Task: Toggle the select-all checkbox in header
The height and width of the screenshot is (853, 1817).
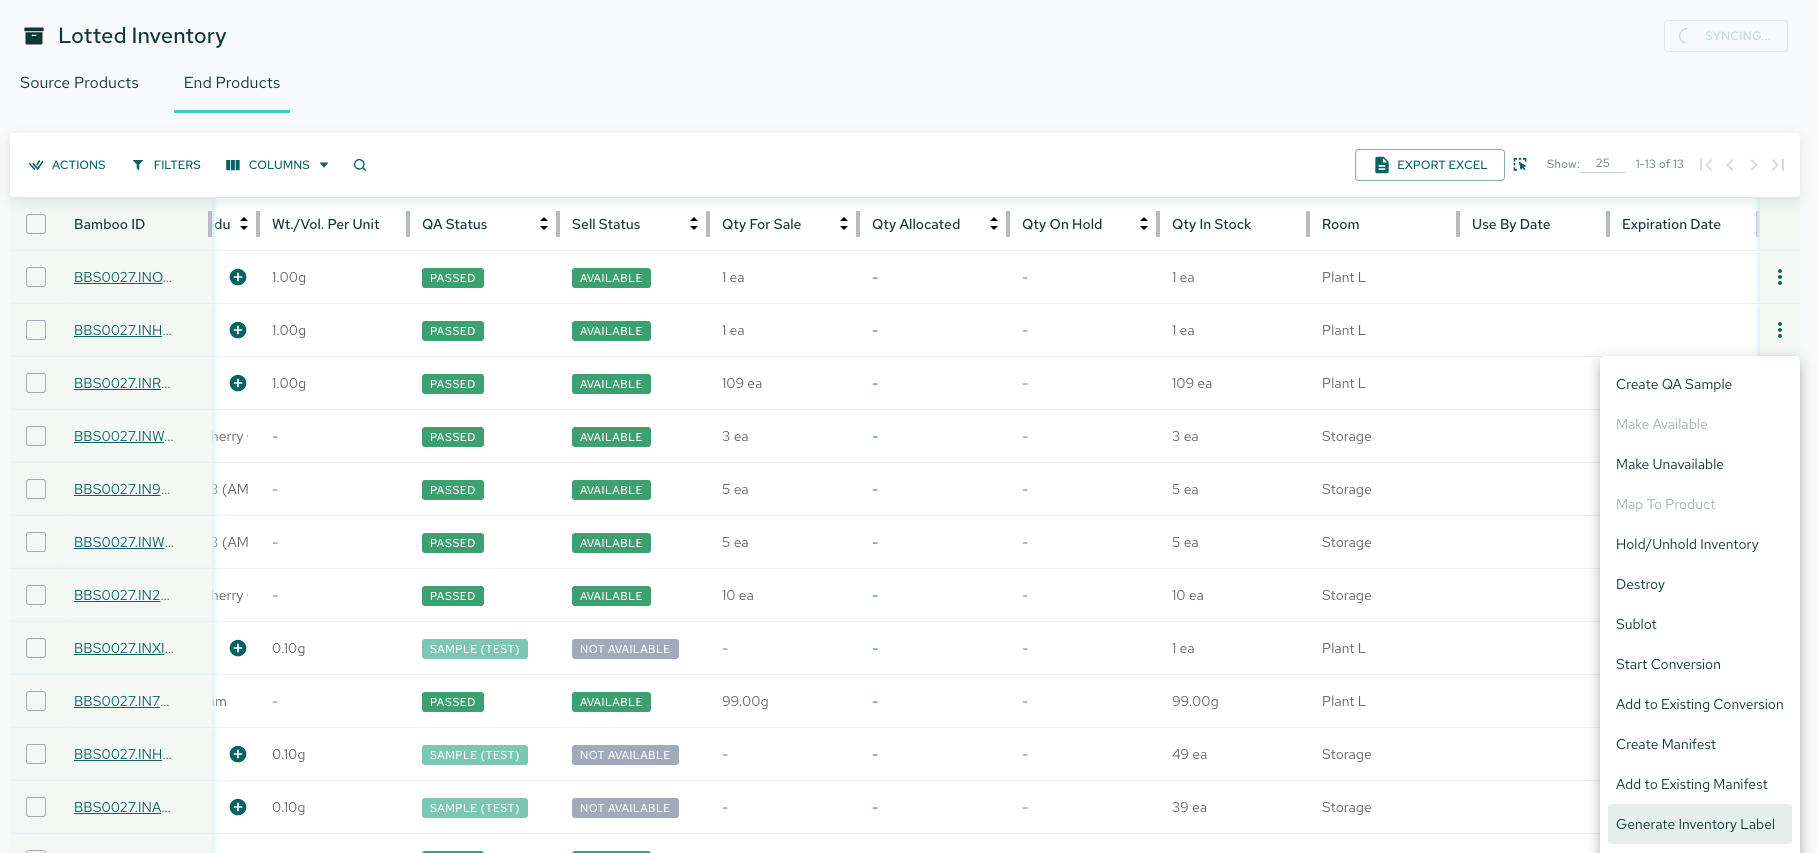Action: click(x=36, y=224)
